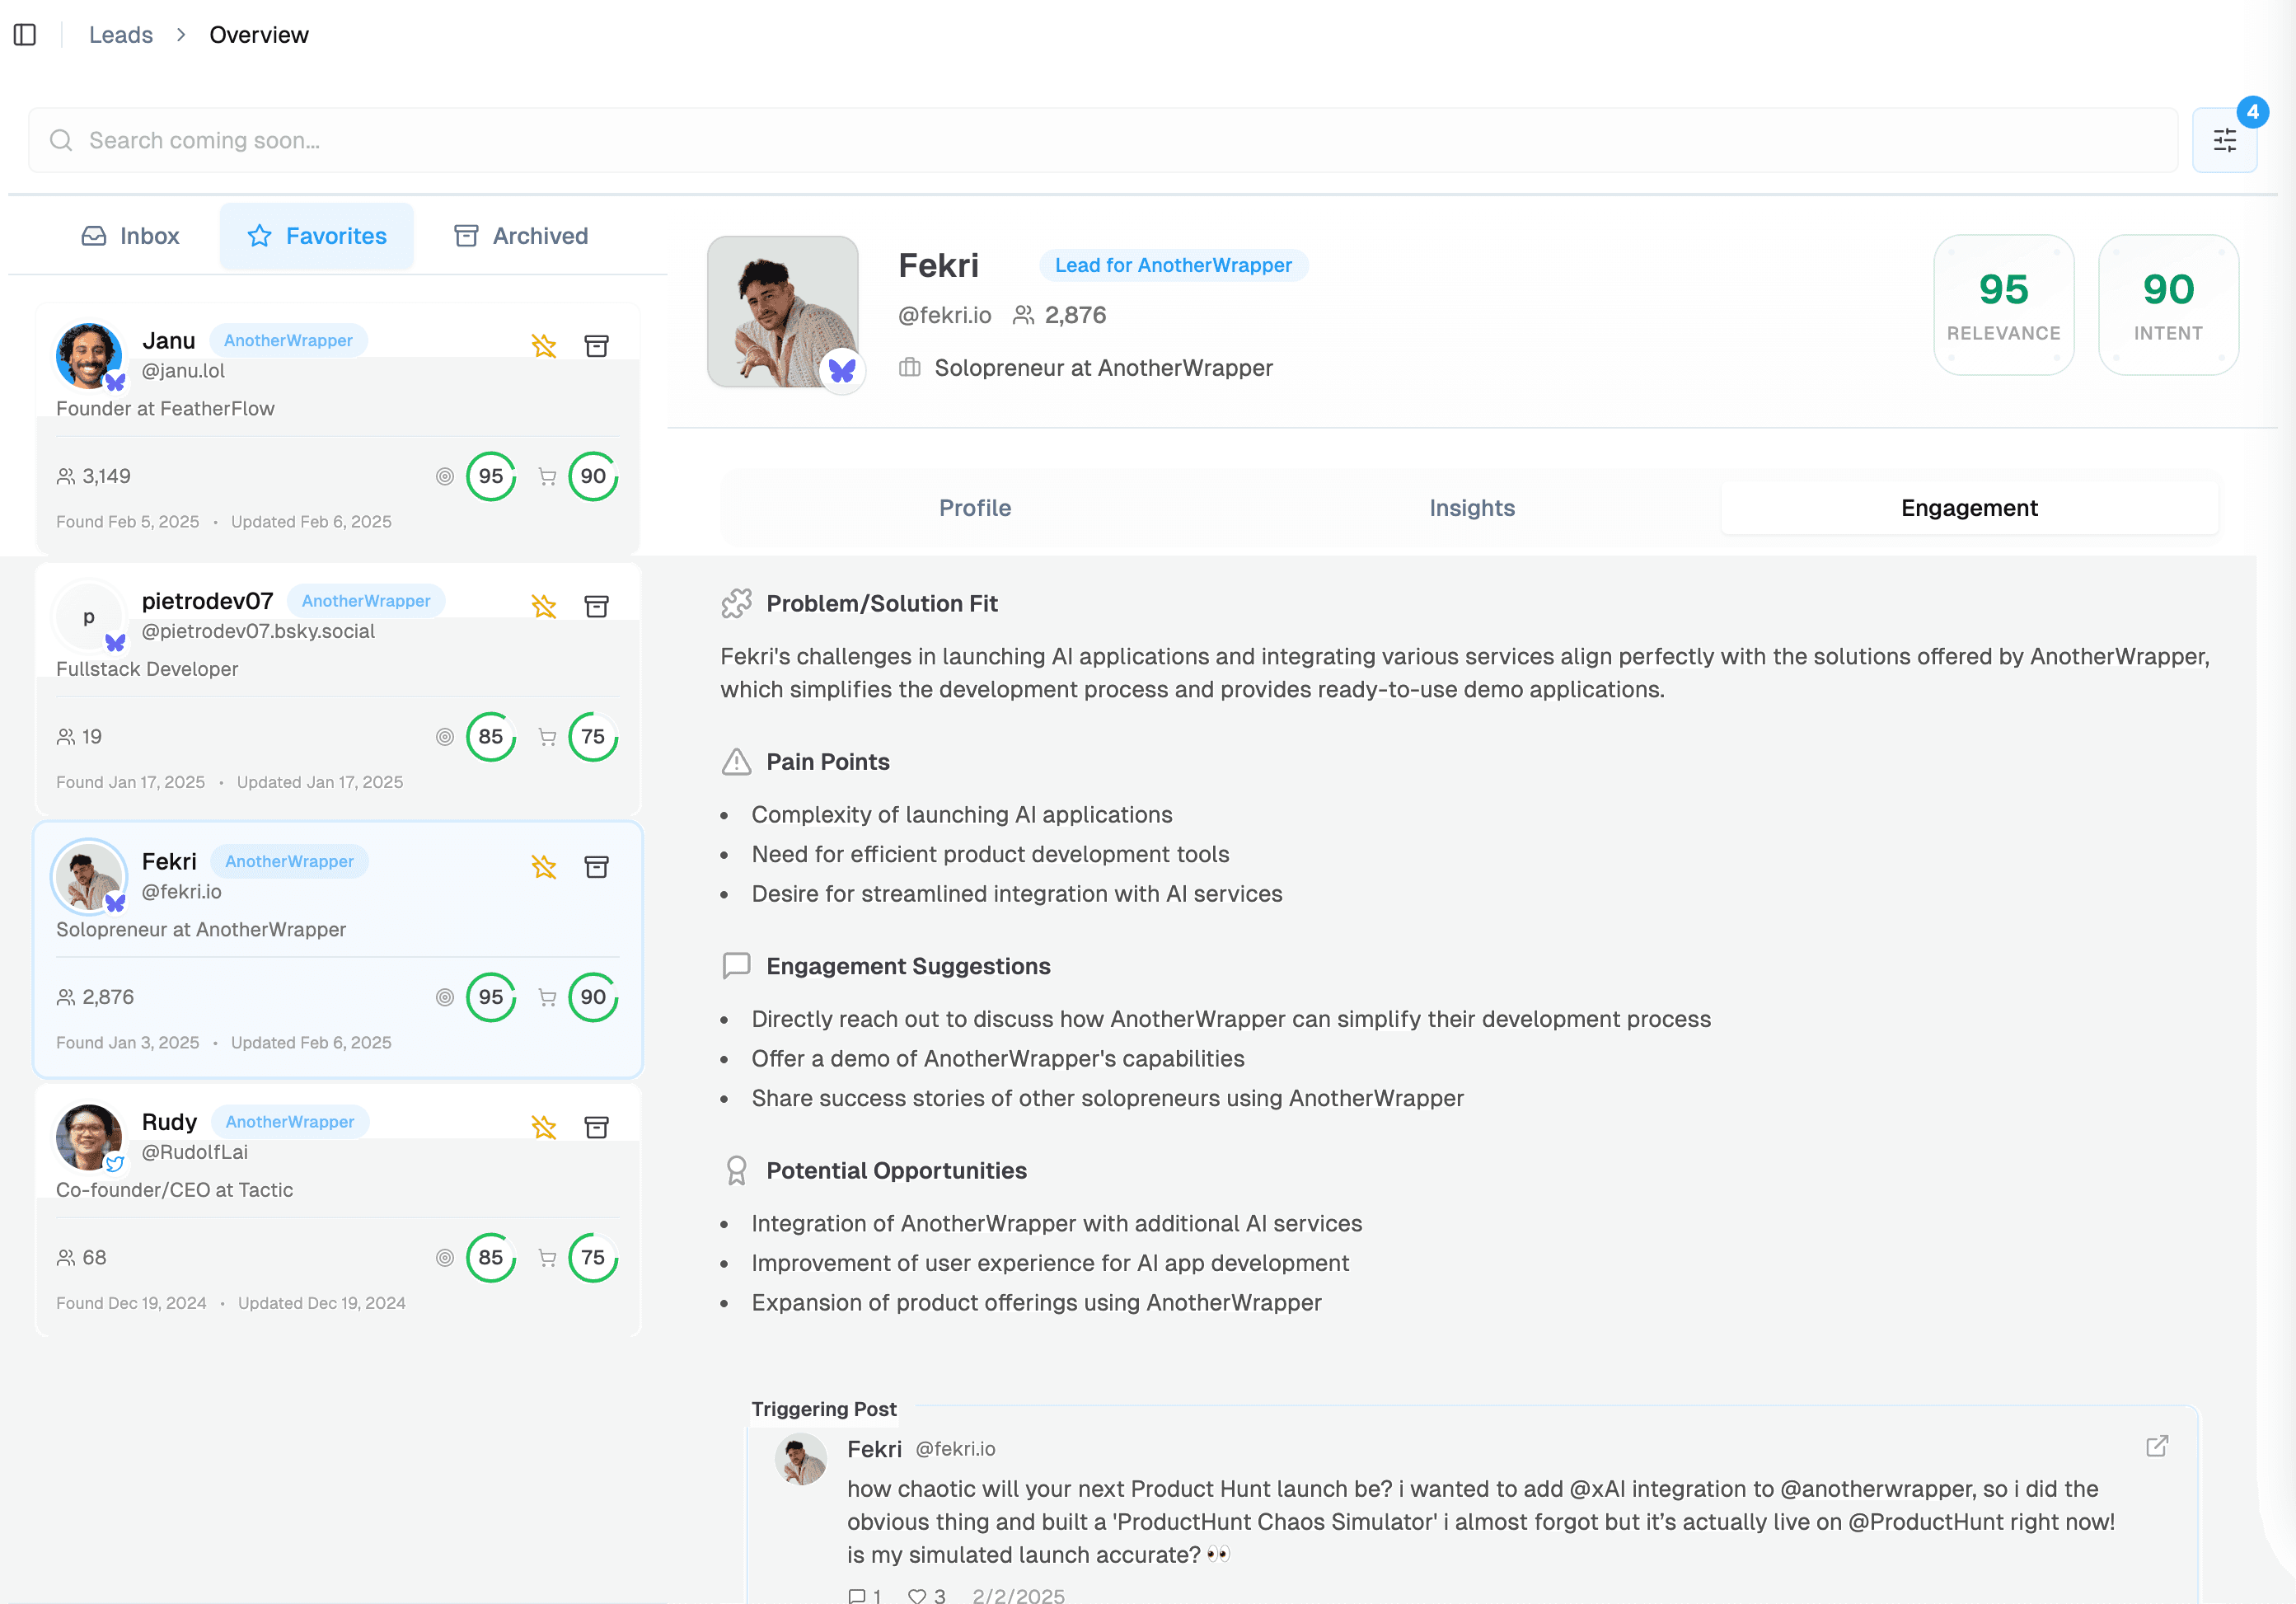The width and height of the screenshot is (2296, 1604).
Task: Click the Inbox tab to switch view
Action: pyautogui.click(x=133, y=236)
